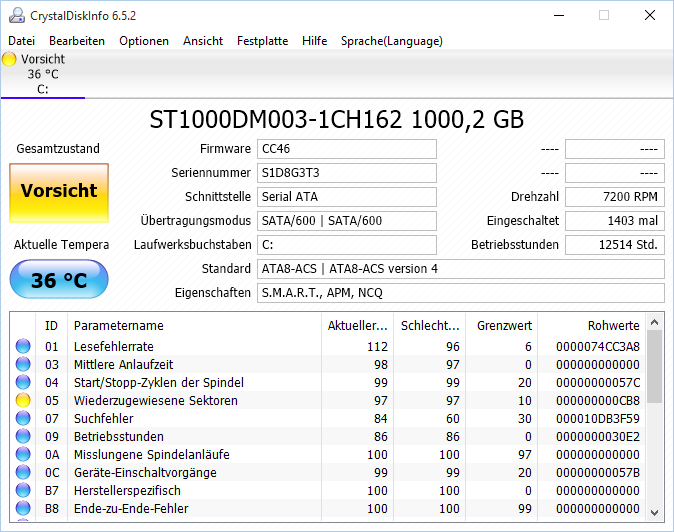Click the 36 °C temperature button
The image size is (674, 532).
tap(59, 279)
